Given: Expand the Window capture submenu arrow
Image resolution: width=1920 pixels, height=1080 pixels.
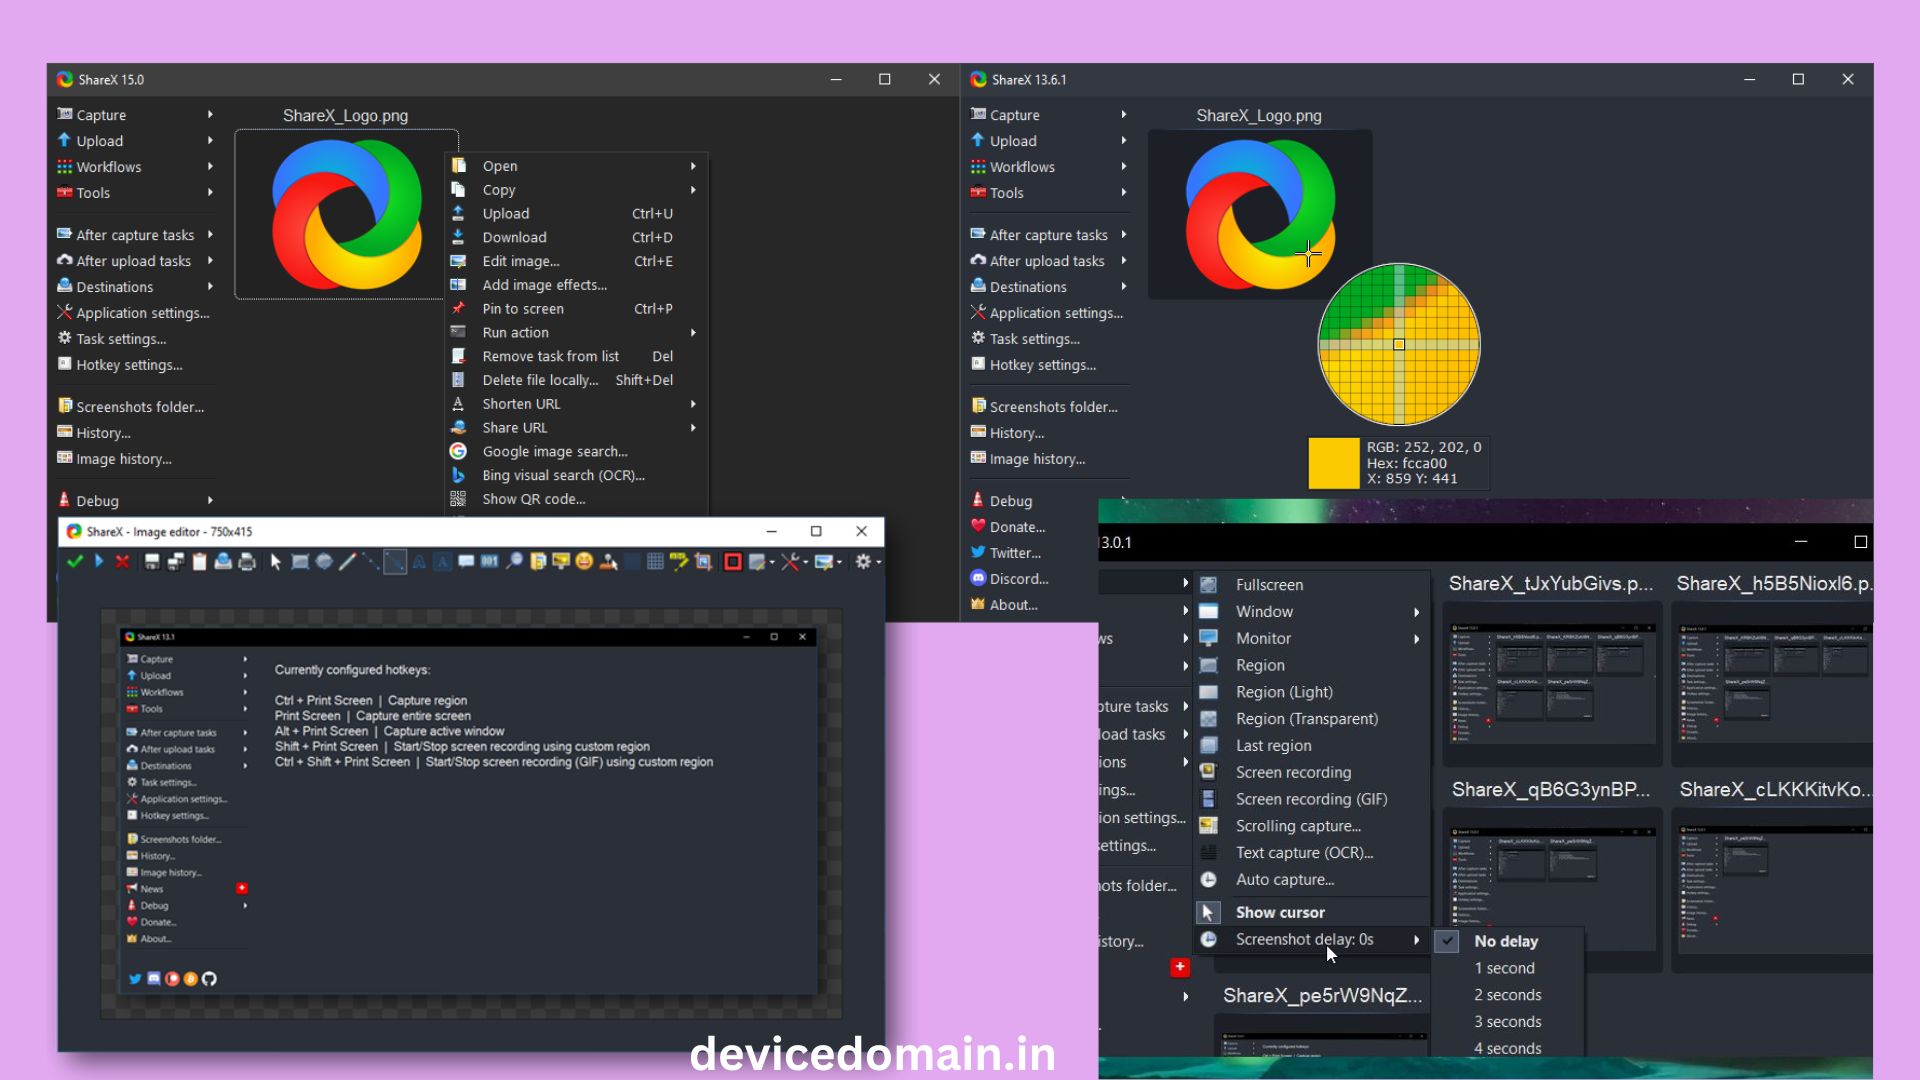Looking at the screenshot, I should pos(1416,612).
